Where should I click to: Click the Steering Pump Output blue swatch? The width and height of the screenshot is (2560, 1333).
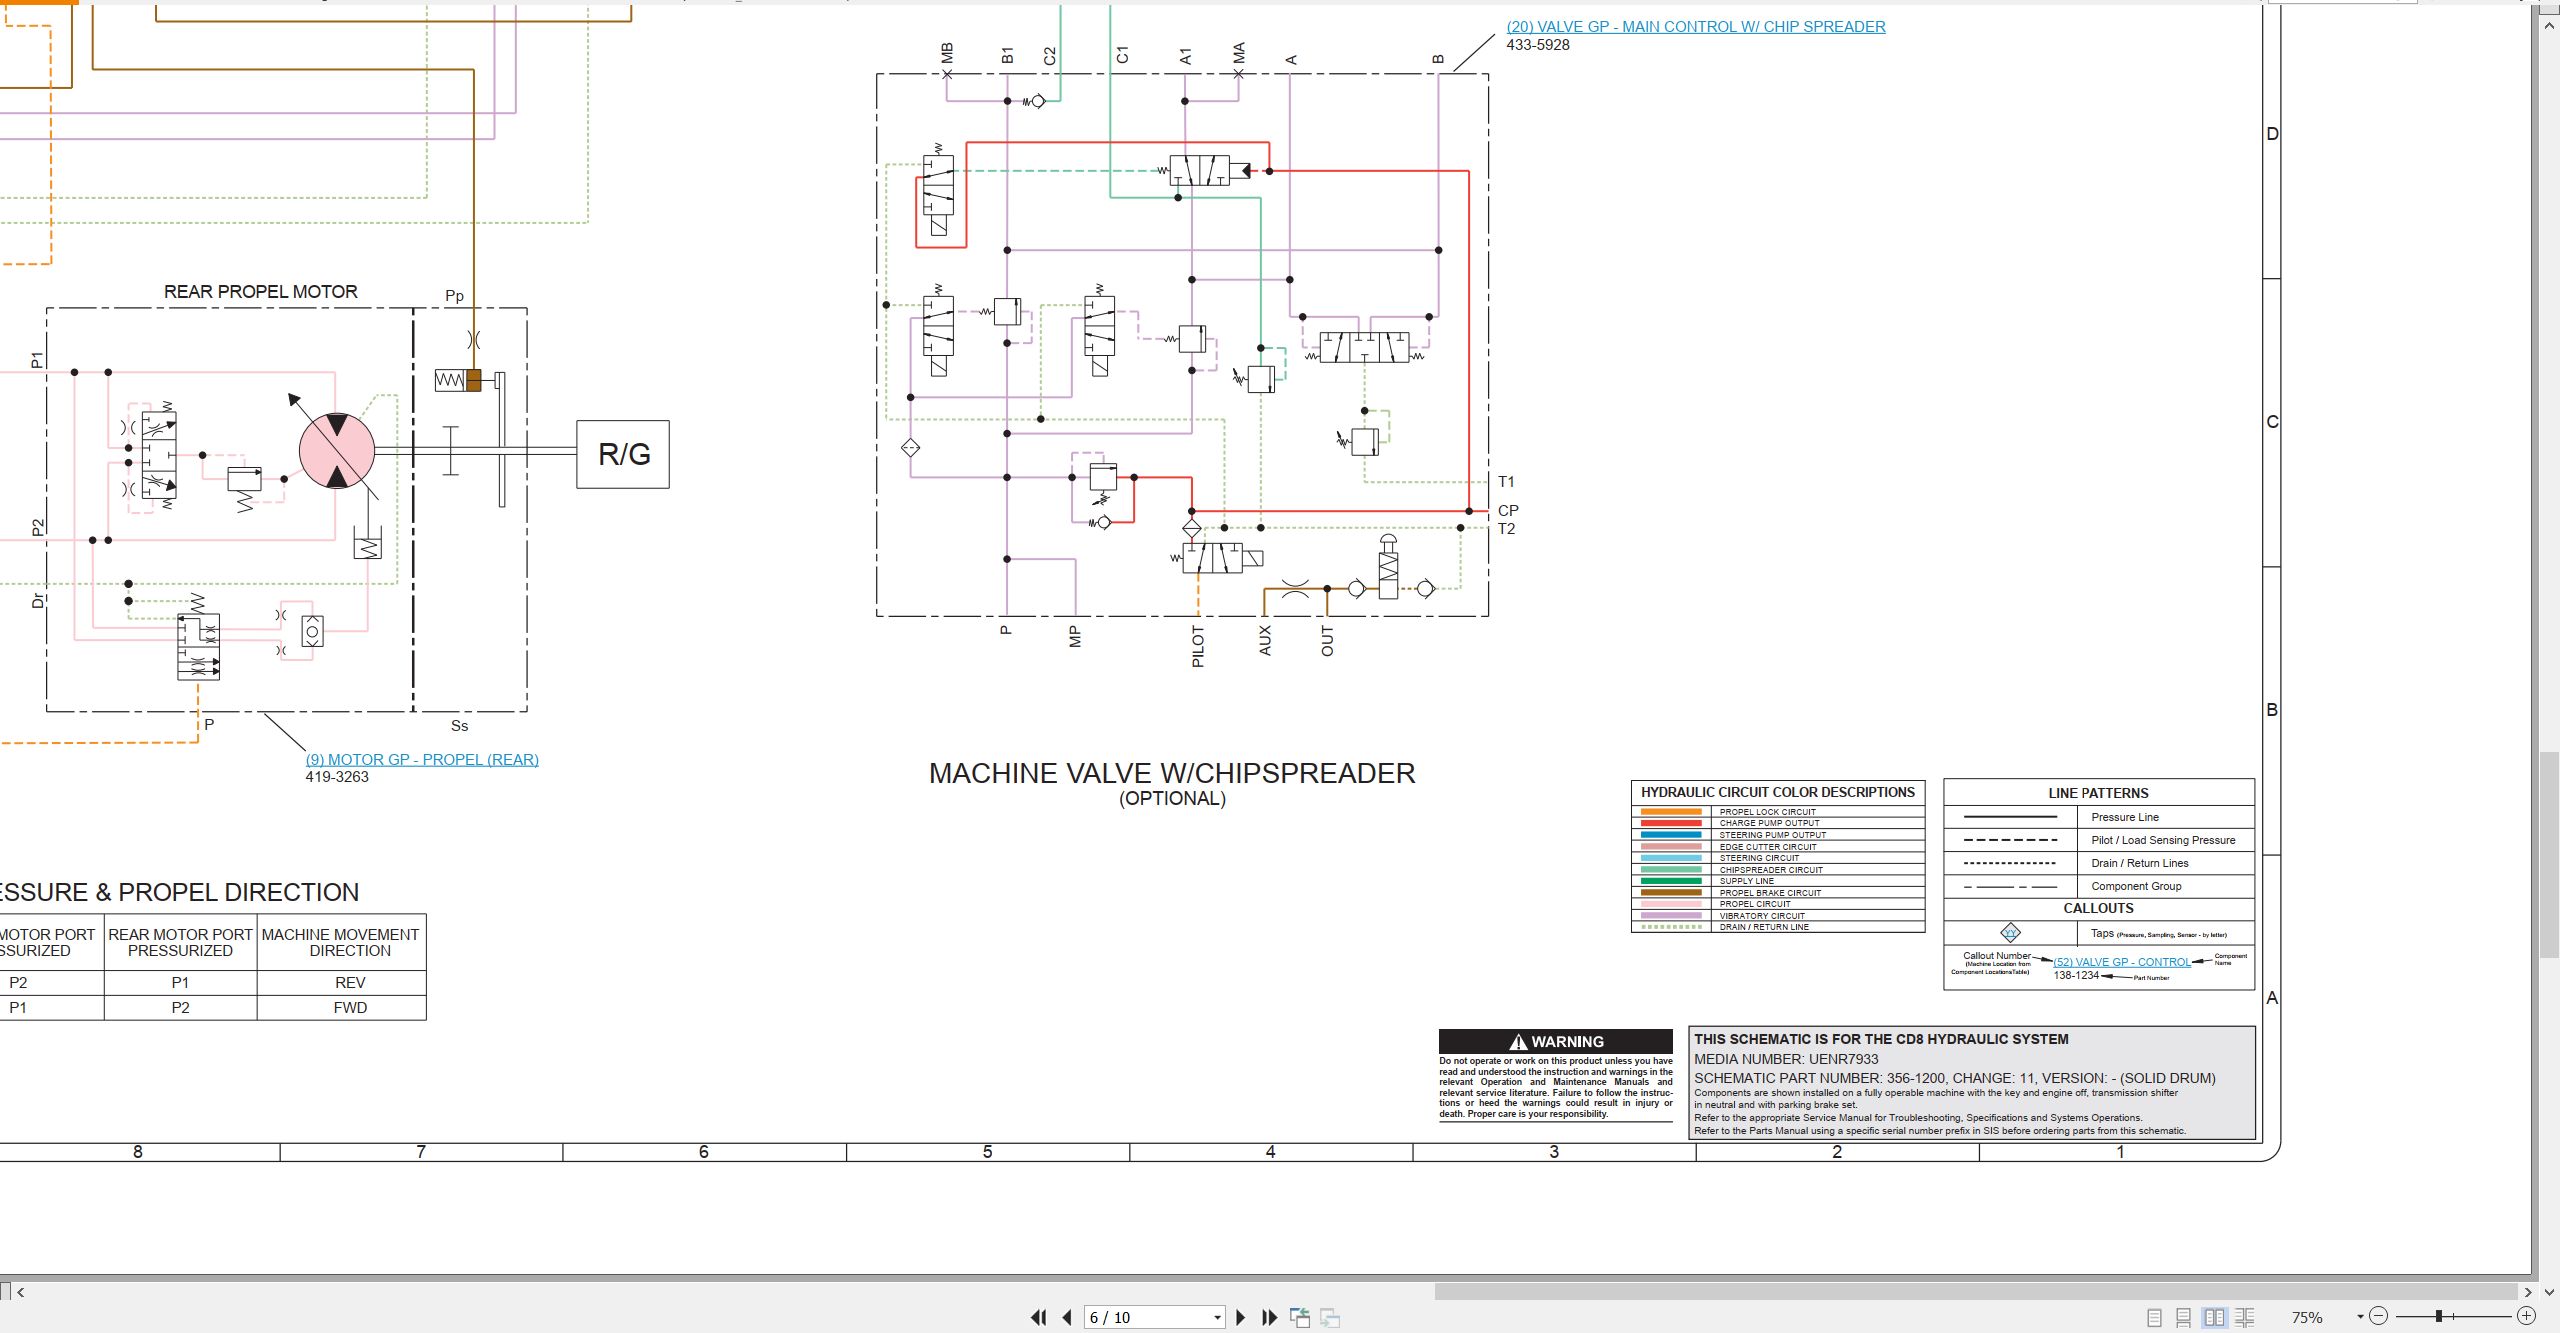1671,835
